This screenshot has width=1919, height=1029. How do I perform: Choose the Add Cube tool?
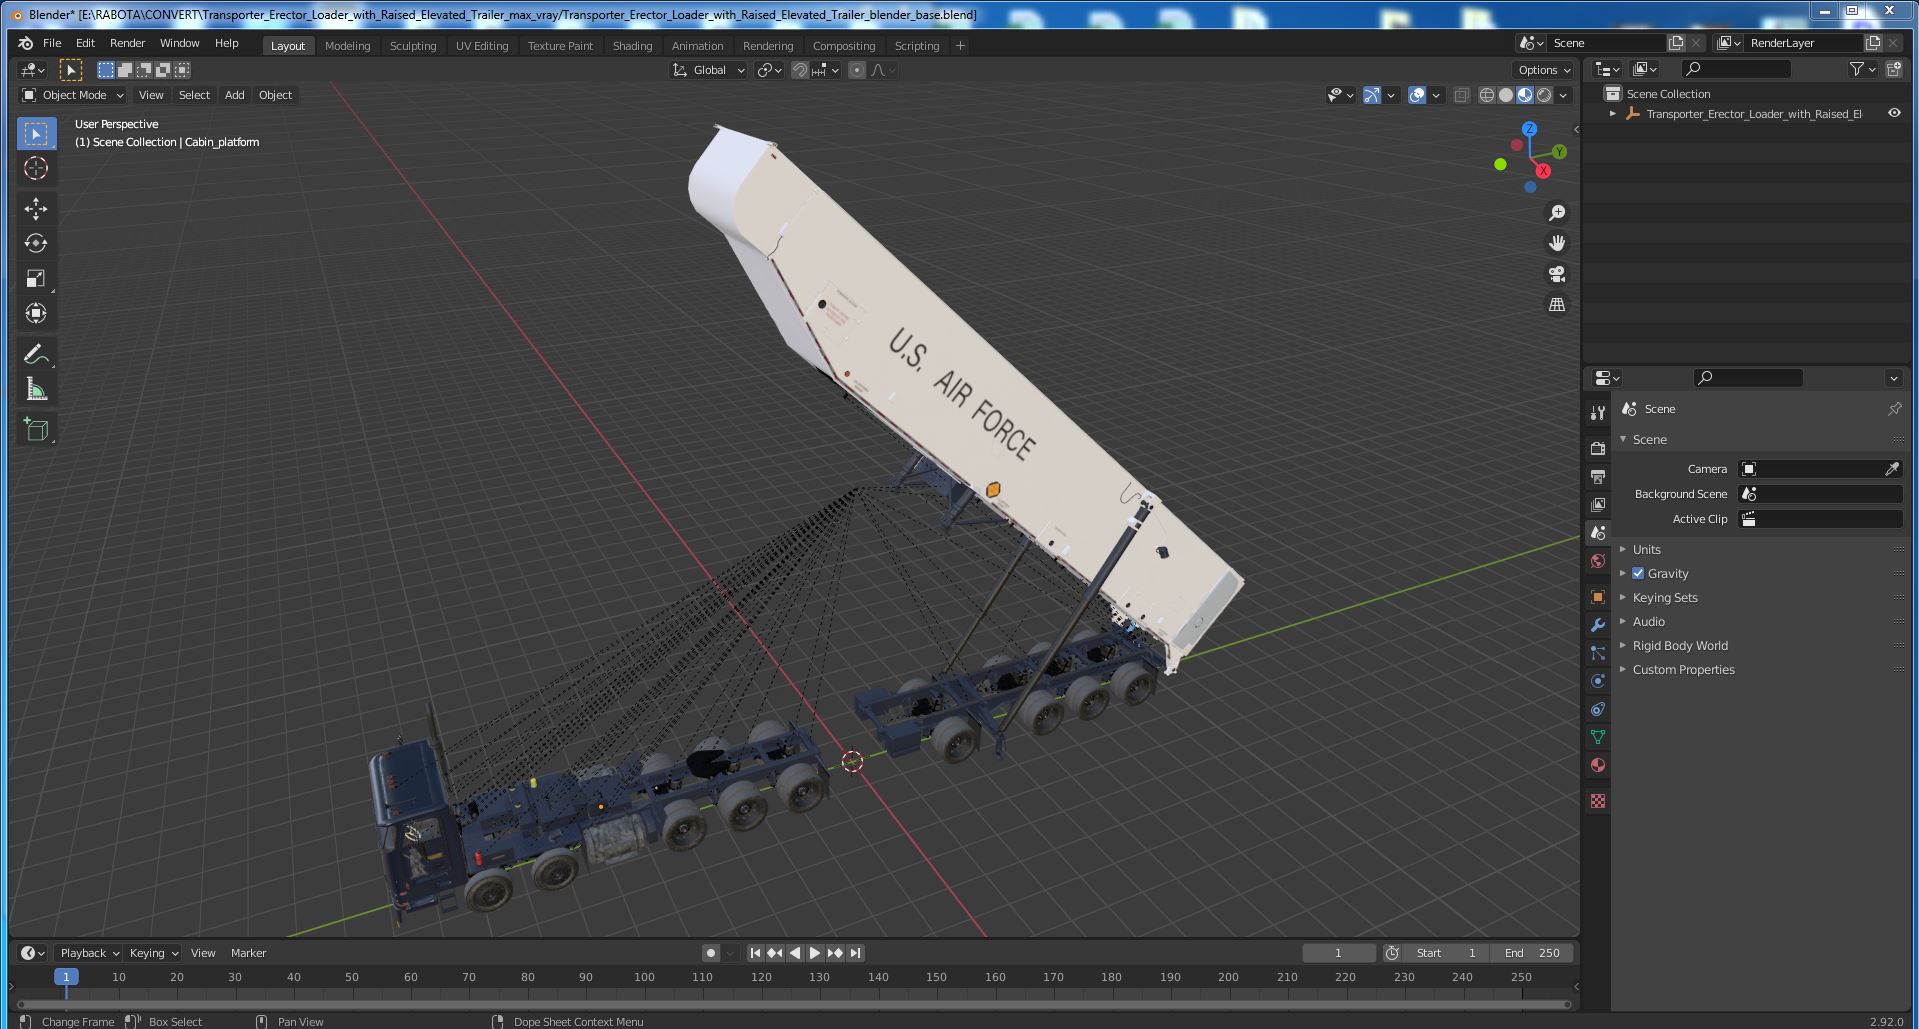pyautogui.click(x=36, y=430)
